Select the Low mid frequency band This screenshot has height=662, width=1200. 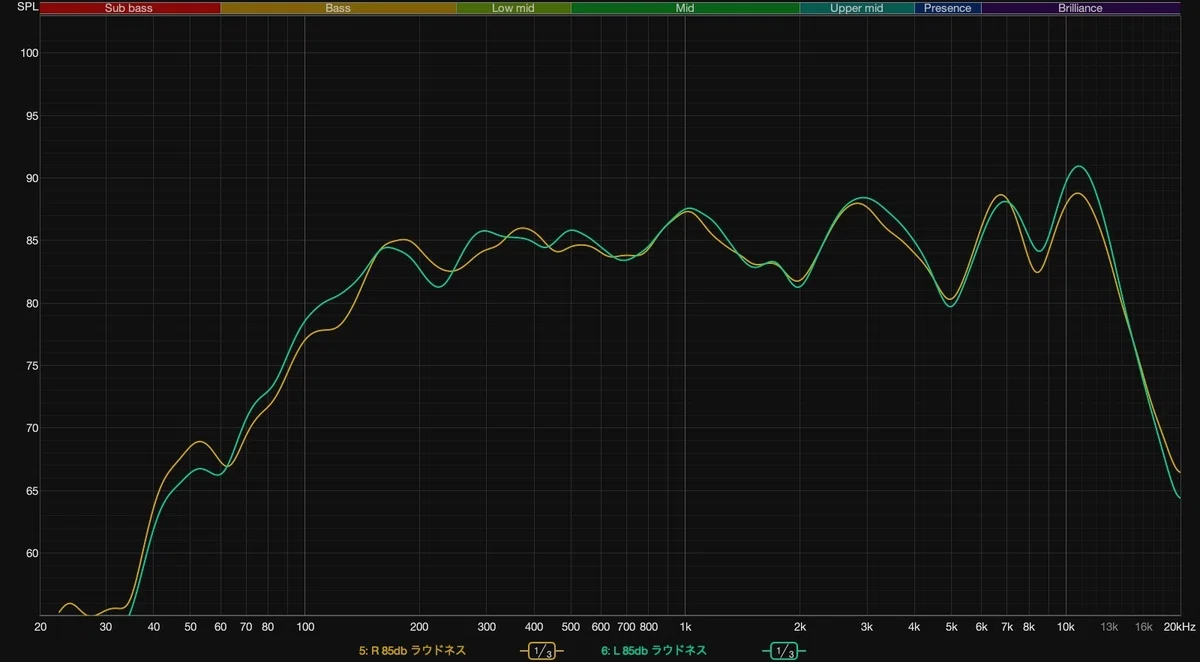pos(514,8)
